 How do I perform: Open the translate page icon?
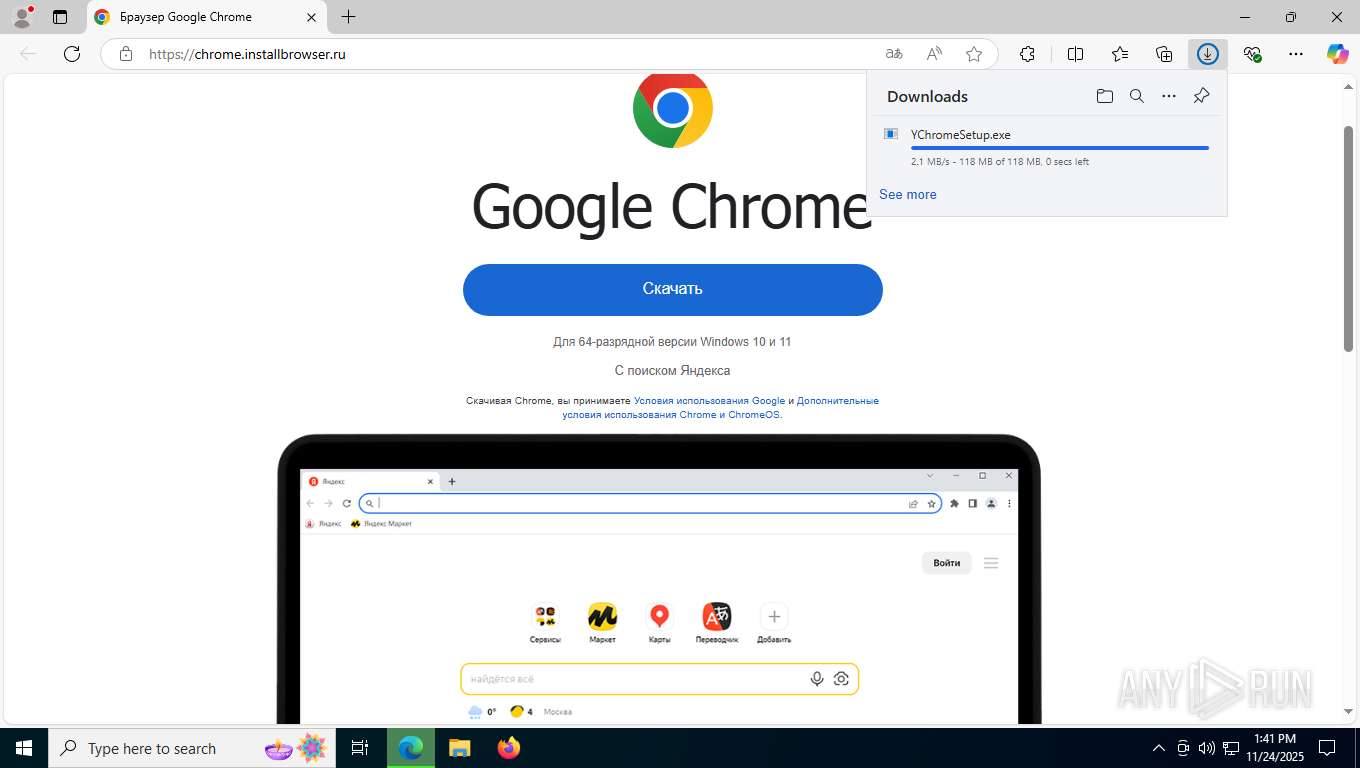click(894, 54)
